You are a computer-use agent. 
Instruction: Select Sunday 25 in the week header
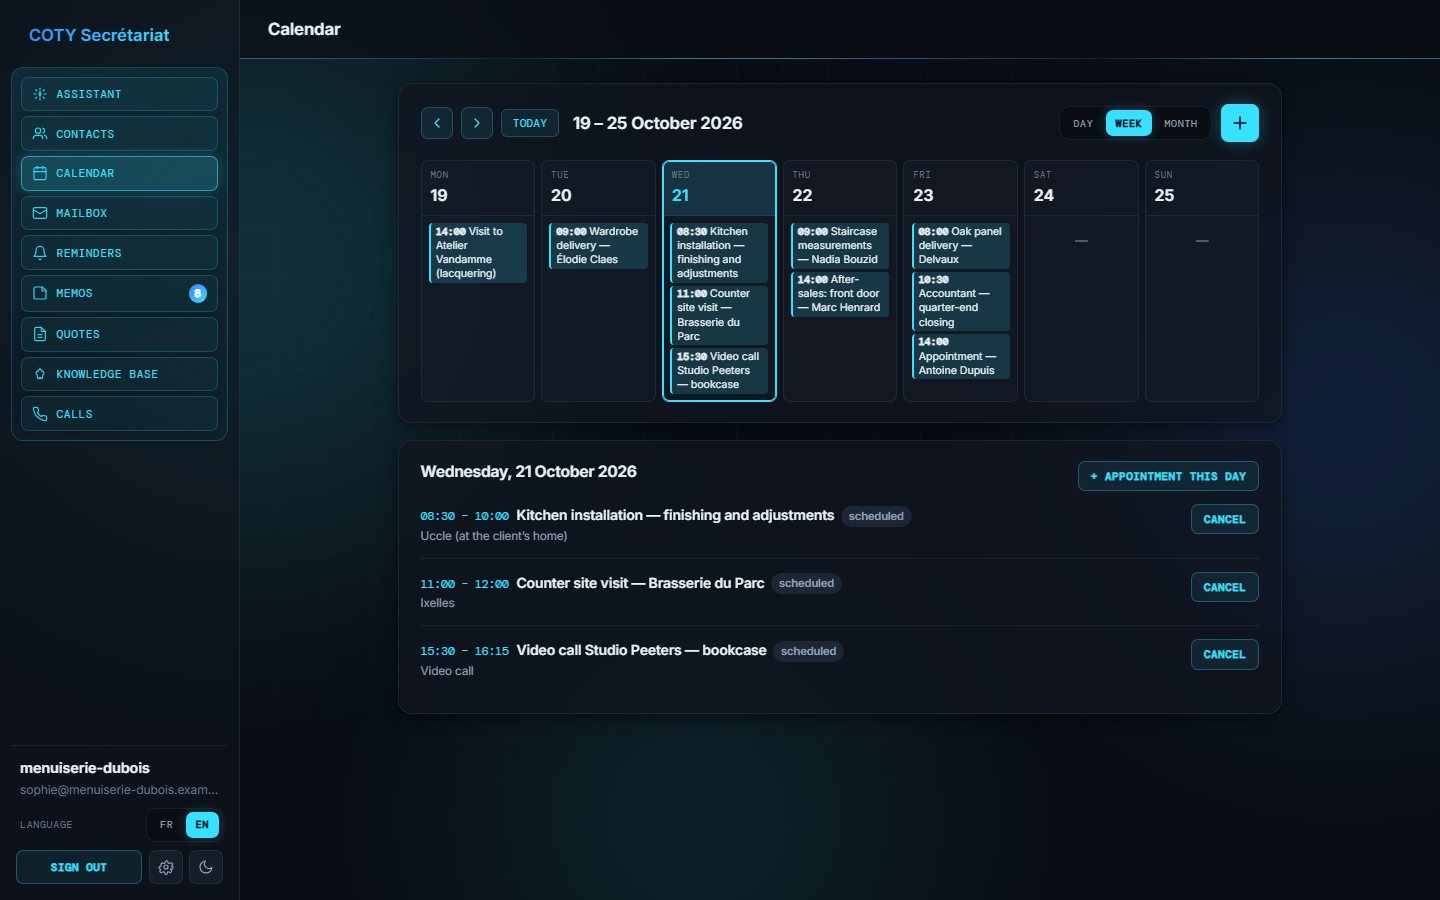point(1202,188)
